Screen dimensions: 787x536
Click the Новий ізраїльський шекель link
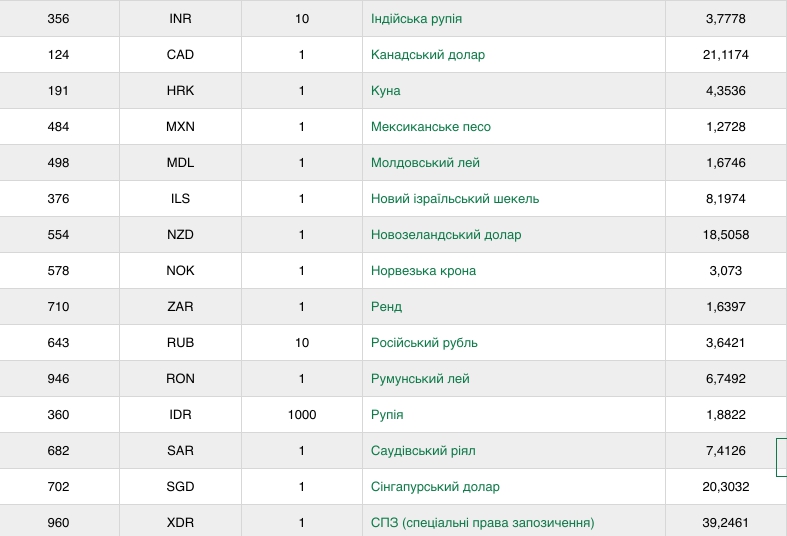[x=454, y=199]
